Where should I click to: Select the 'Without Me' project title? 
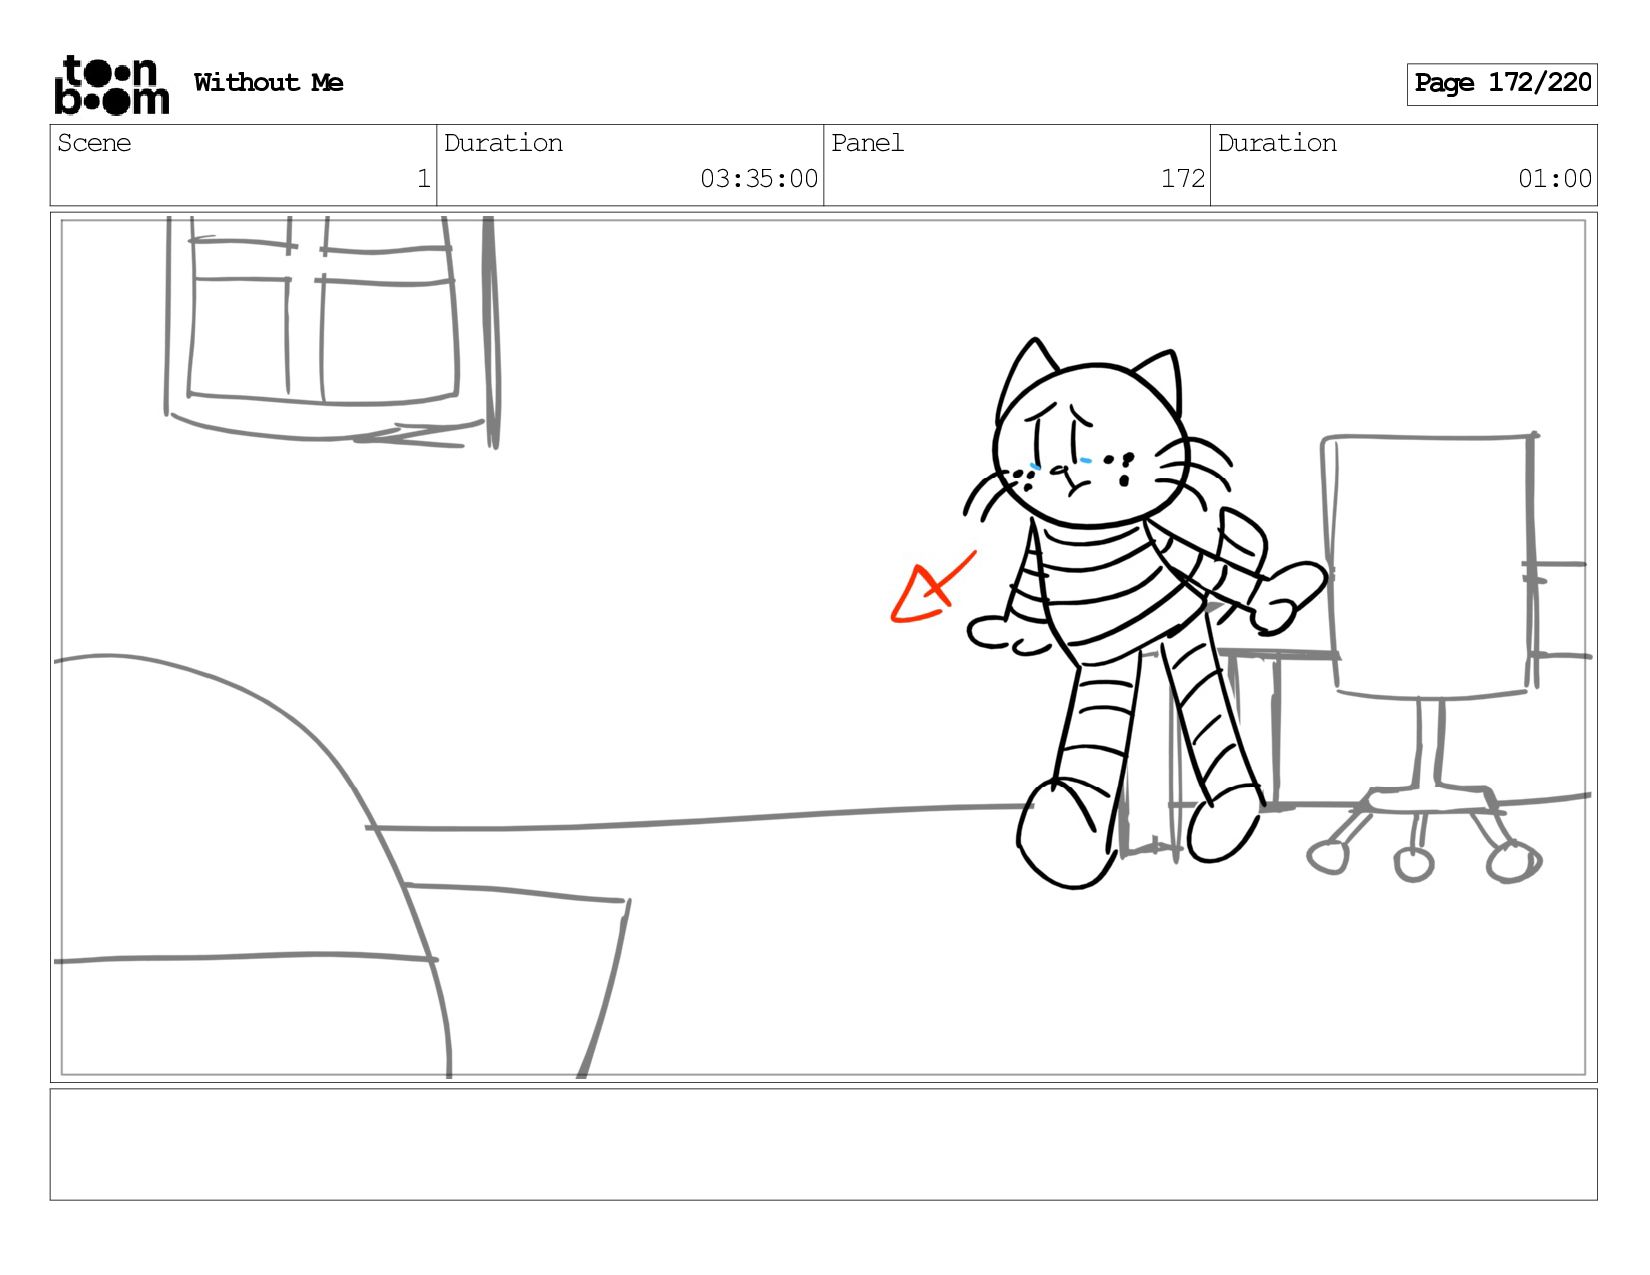(x=269, y=83)
